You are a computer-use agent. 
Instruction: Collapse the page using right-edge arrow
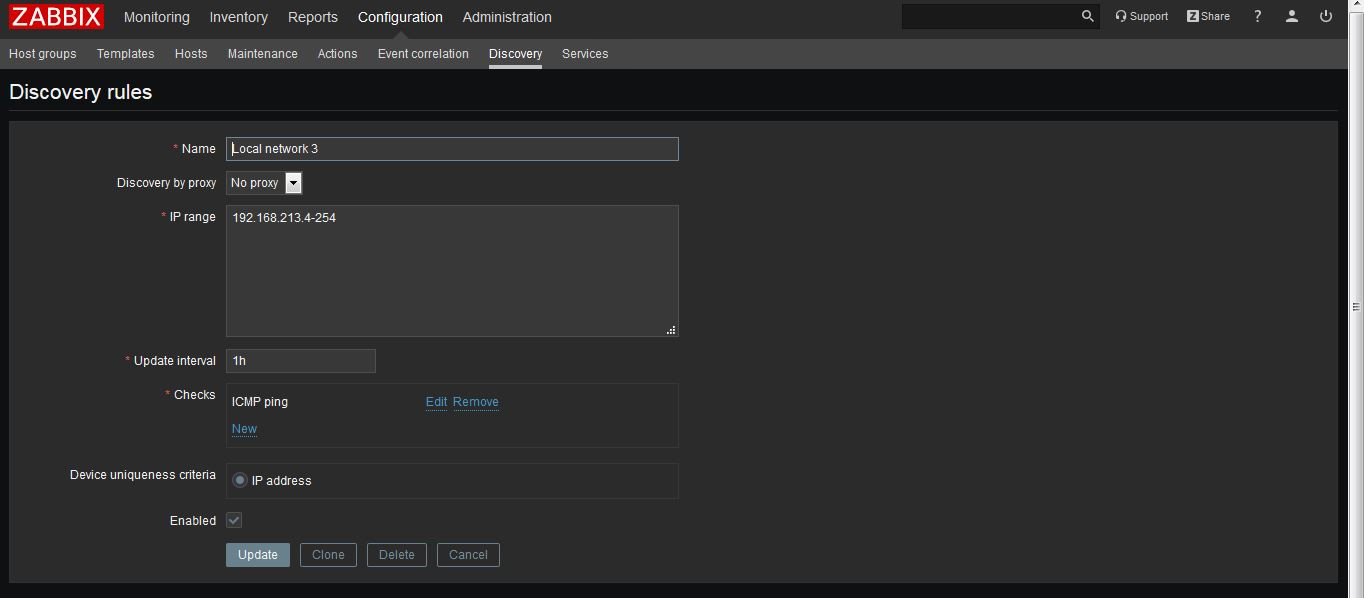(1355, 305)
